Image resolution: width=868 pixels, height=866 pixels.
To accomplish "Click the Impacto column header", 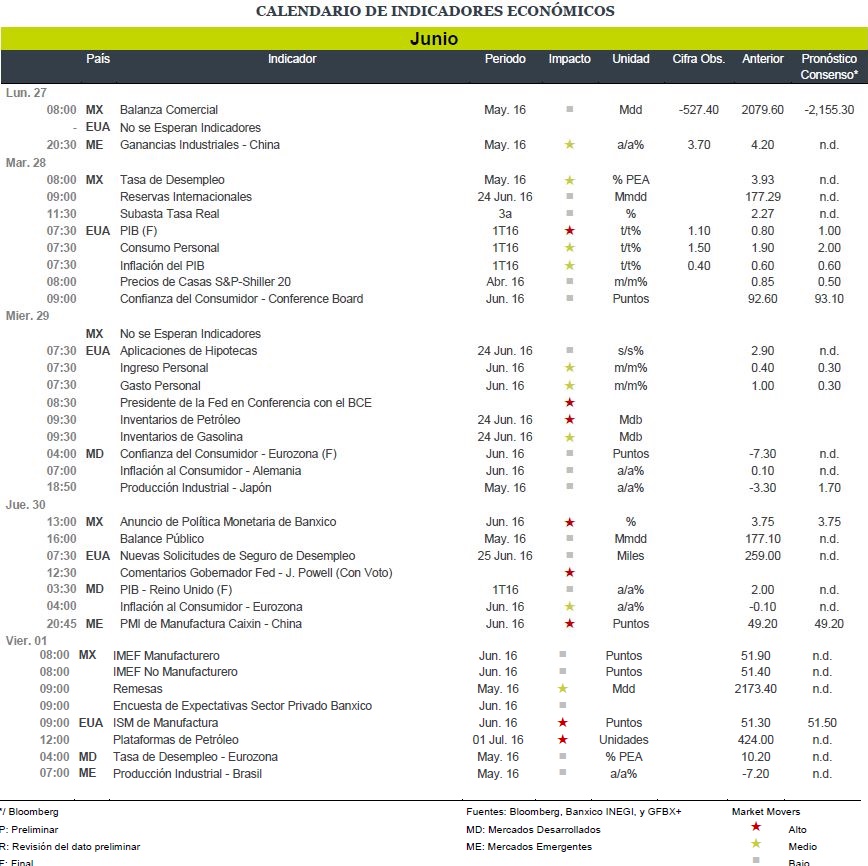I will tap(569, 59).
